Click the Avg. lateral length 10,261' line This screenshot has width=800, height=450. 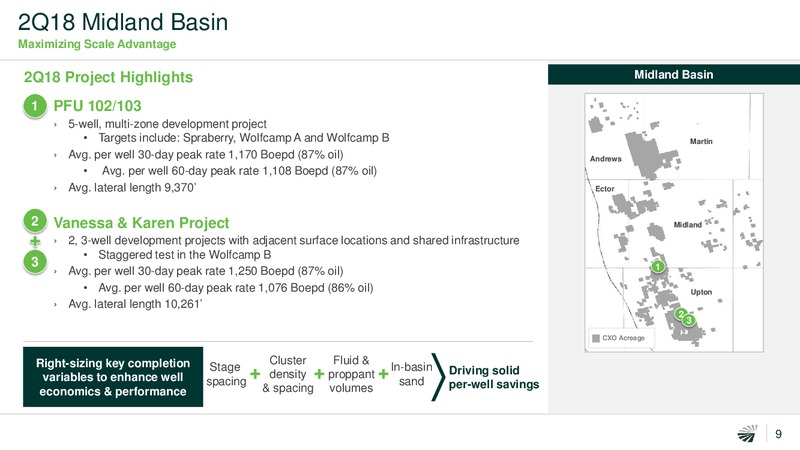pos(135,304)
